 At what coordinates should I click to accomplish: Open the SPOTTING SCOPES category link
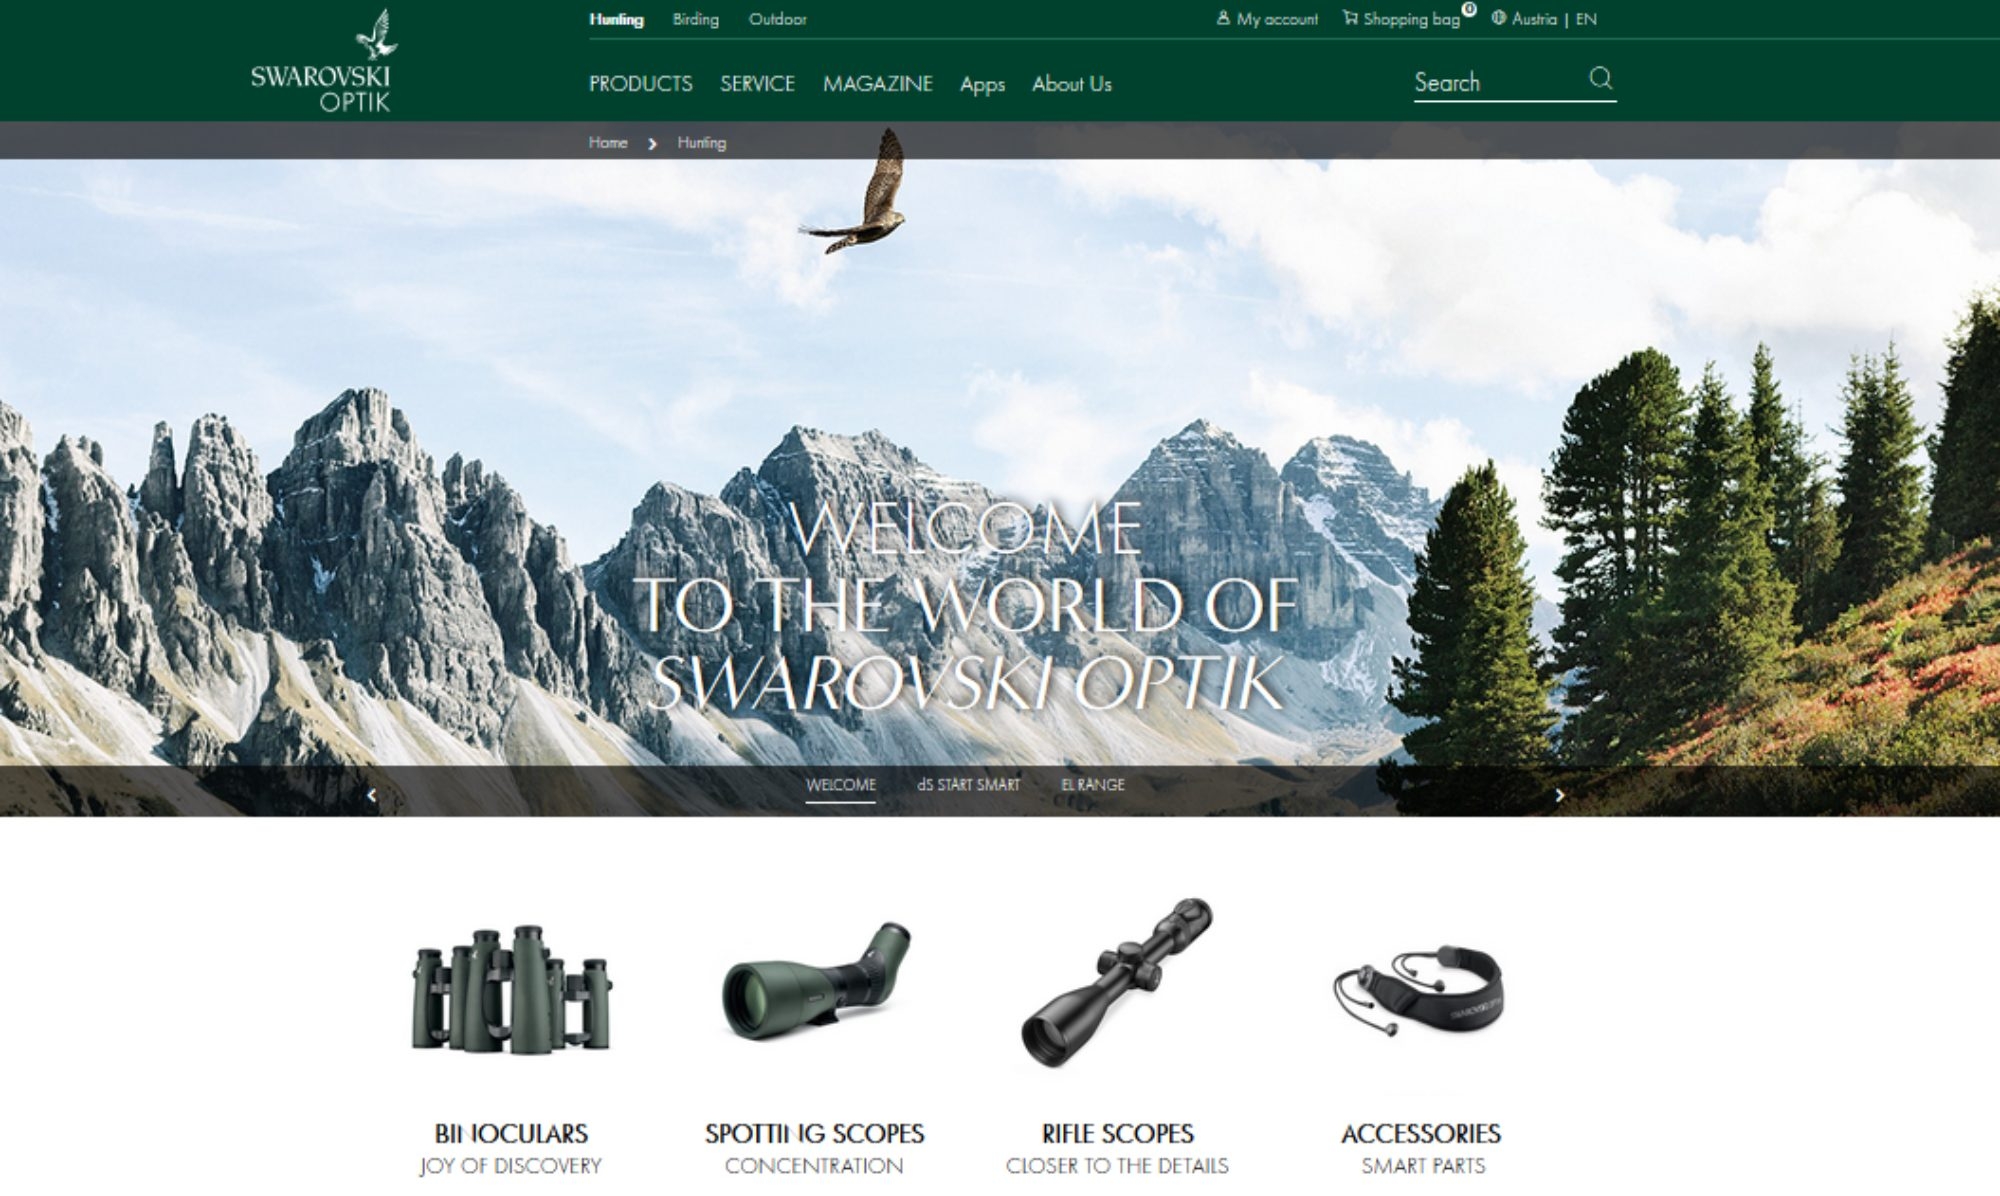(x=815, y=1135)
